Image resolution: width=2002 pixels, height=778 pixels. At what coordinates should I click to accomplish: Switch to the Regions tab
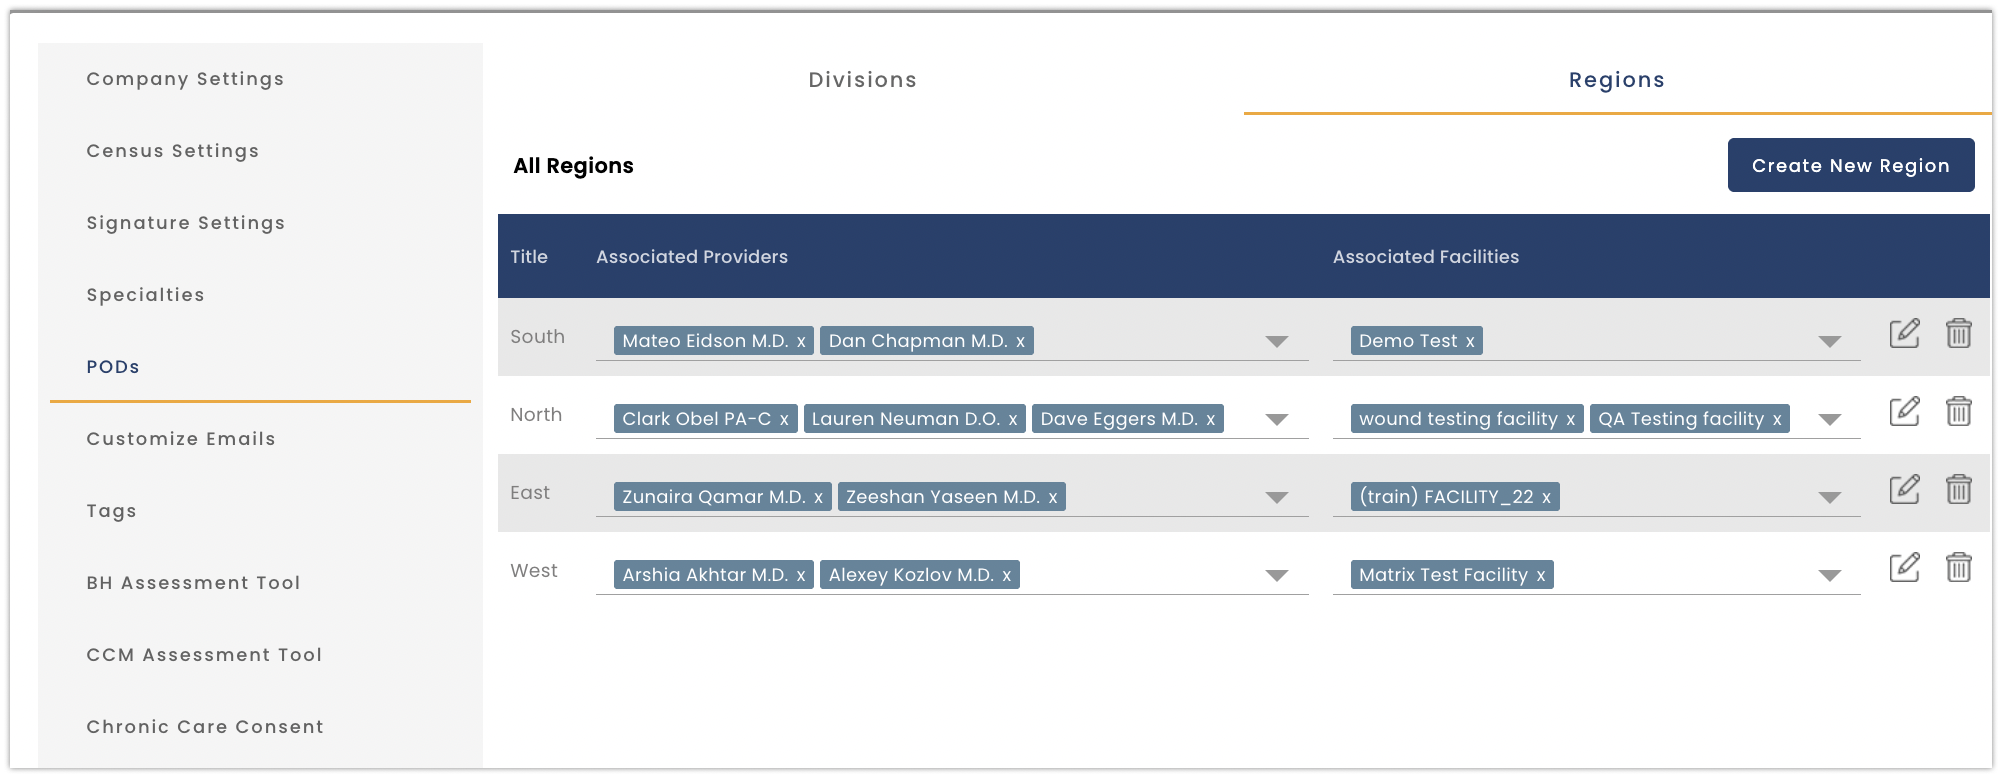tap(1617, 80)
